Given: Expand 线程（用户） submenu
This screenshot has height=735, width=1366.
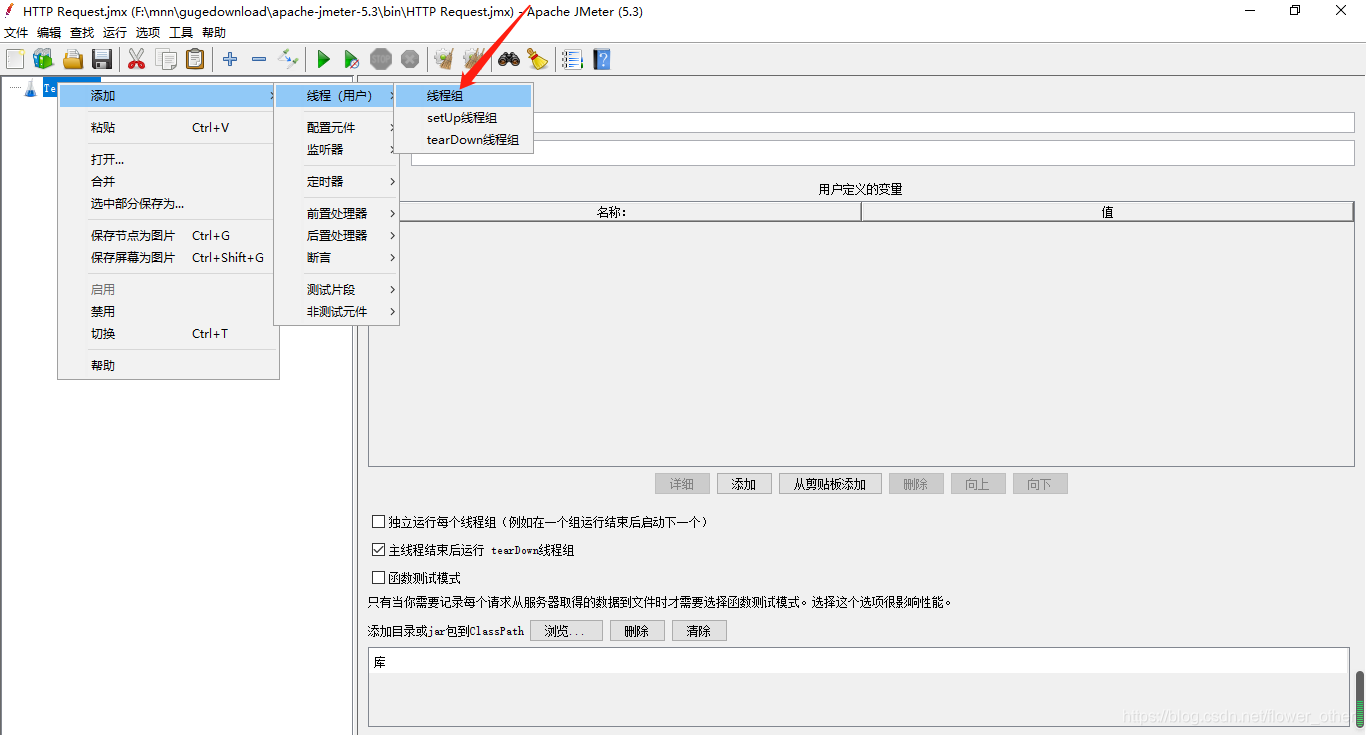Looking at the screenshot, I should (x=336, y=96).
